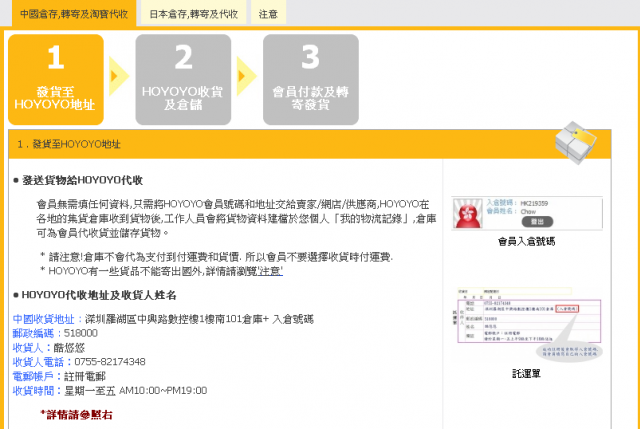This screenshot has height=429, width=640.
Task: Click the Hong Kong flag member avatar
Action: pos(468,213)
